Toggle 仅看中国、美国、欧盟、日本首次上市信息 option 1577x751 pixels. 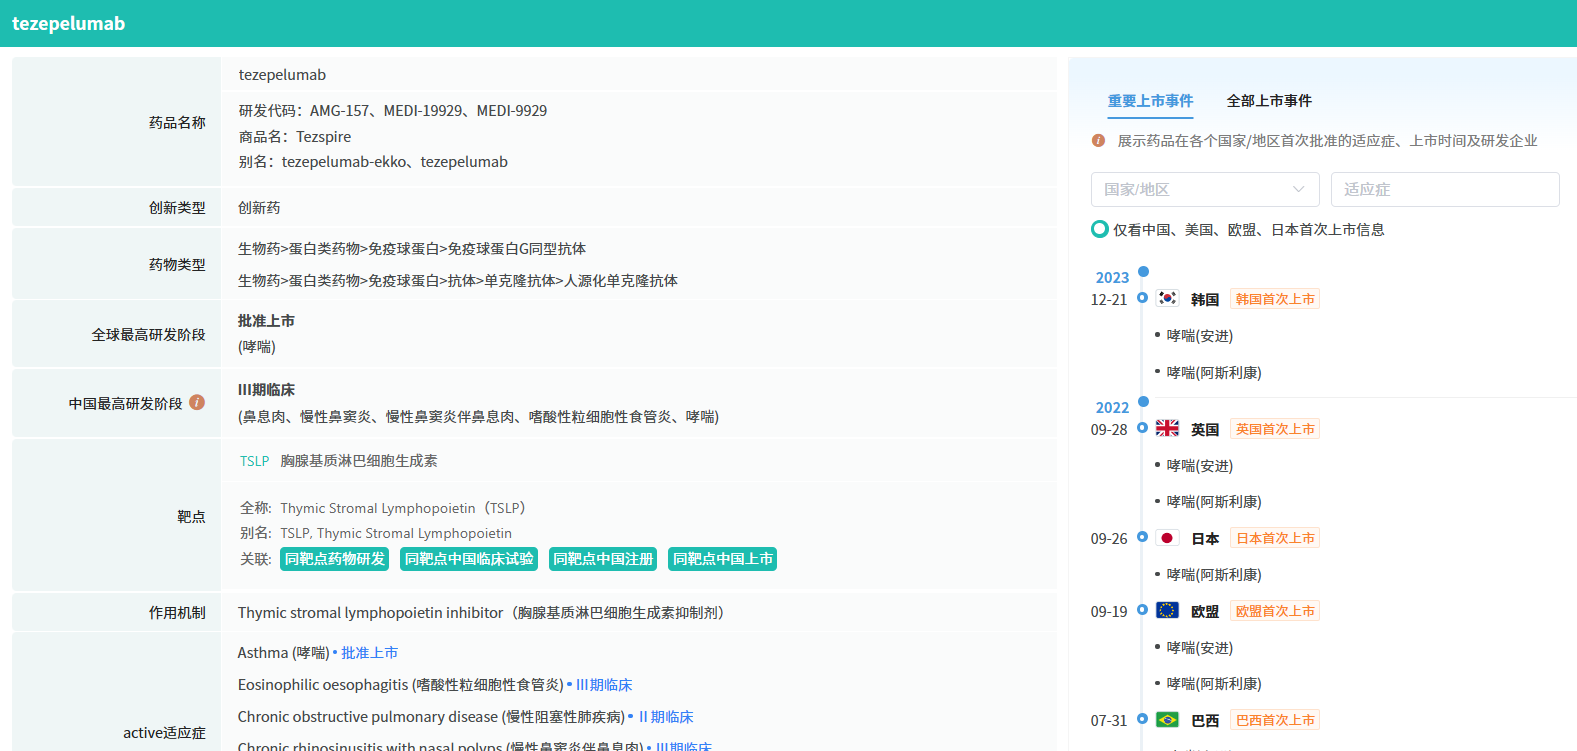[x=1100, y=229]
